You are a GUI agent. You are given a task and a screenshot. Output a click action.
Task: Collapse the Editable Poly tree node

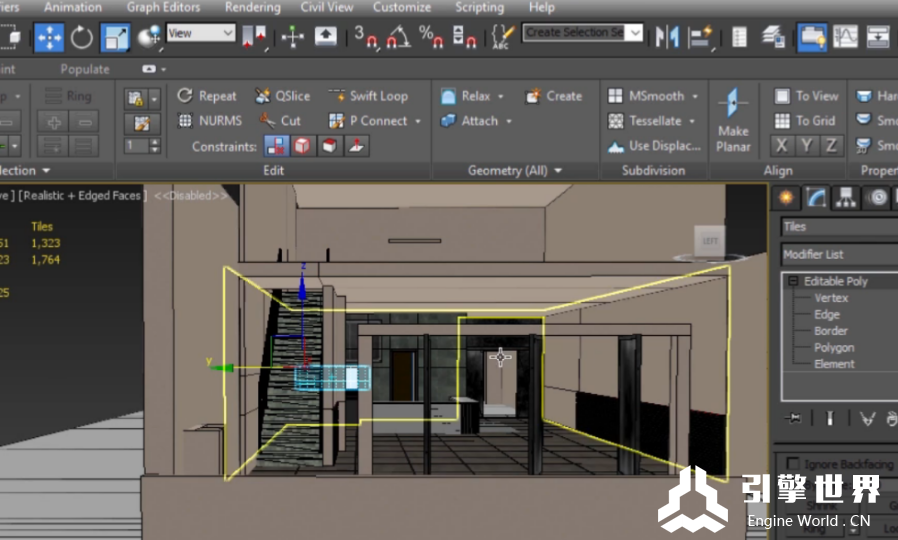[x=792, y=281]
